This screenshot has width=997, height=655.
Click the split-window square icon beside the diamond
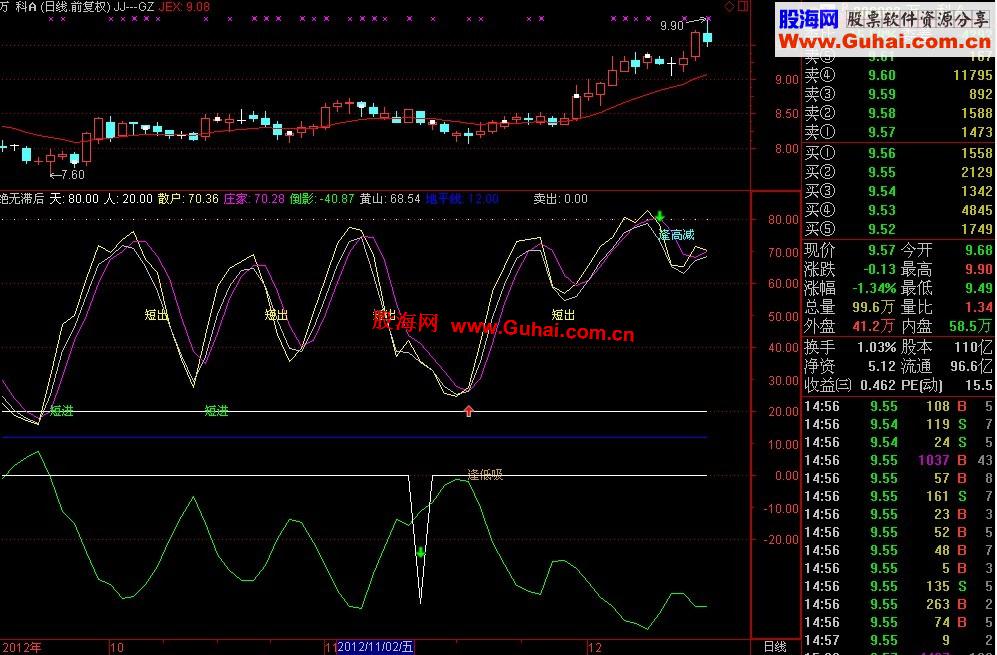(x=743, y=7)
